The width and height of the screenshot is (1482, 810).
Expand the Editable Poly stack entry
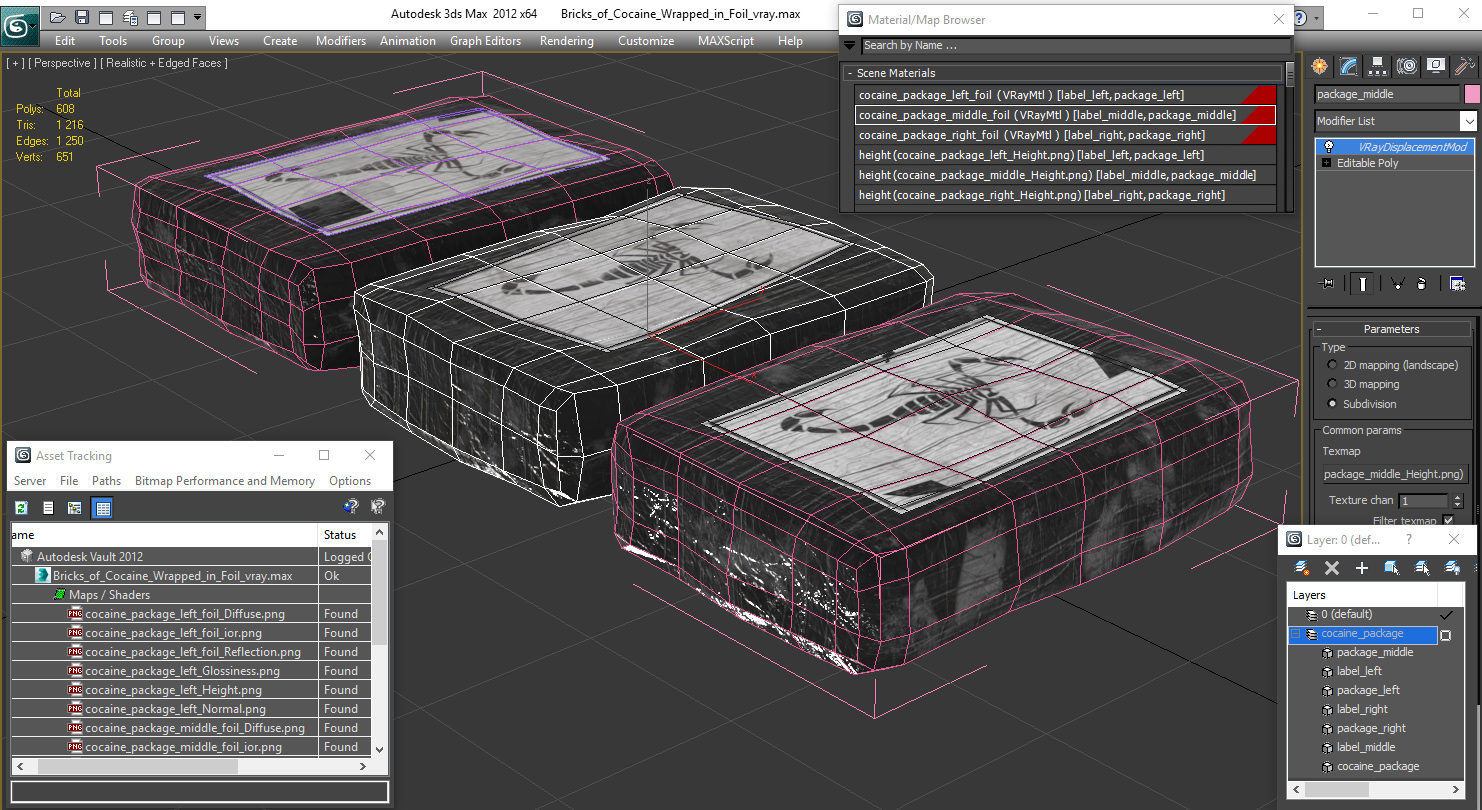point(1327,163)
